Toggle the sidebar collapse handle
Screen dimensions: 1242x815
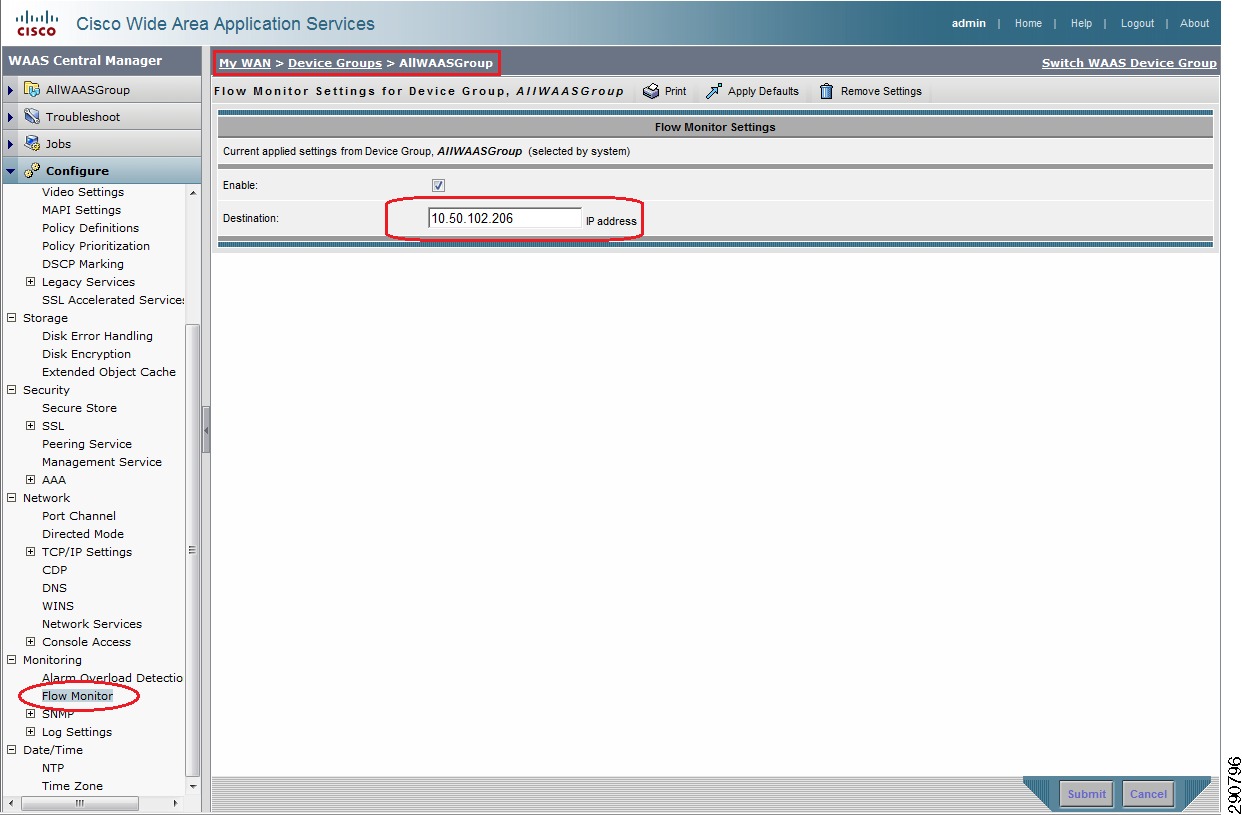point(206,430)
